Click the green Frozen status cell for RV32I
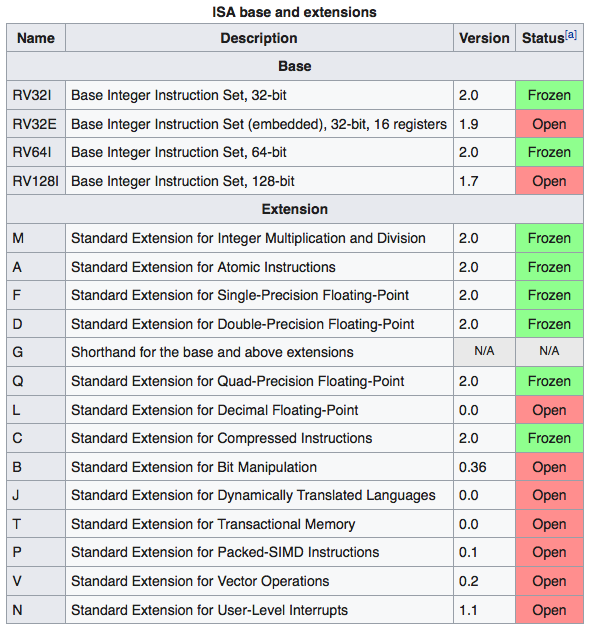591x629 pixels. [549, 95]
